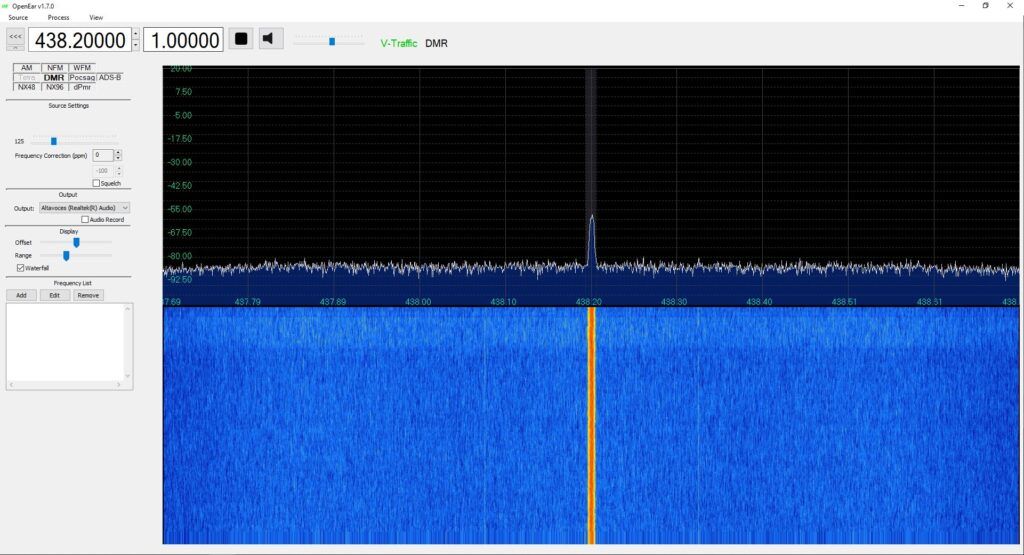Select NX48 decoding mode
The width and height of the screenshot is (1024, 555).
coord(27,87)
